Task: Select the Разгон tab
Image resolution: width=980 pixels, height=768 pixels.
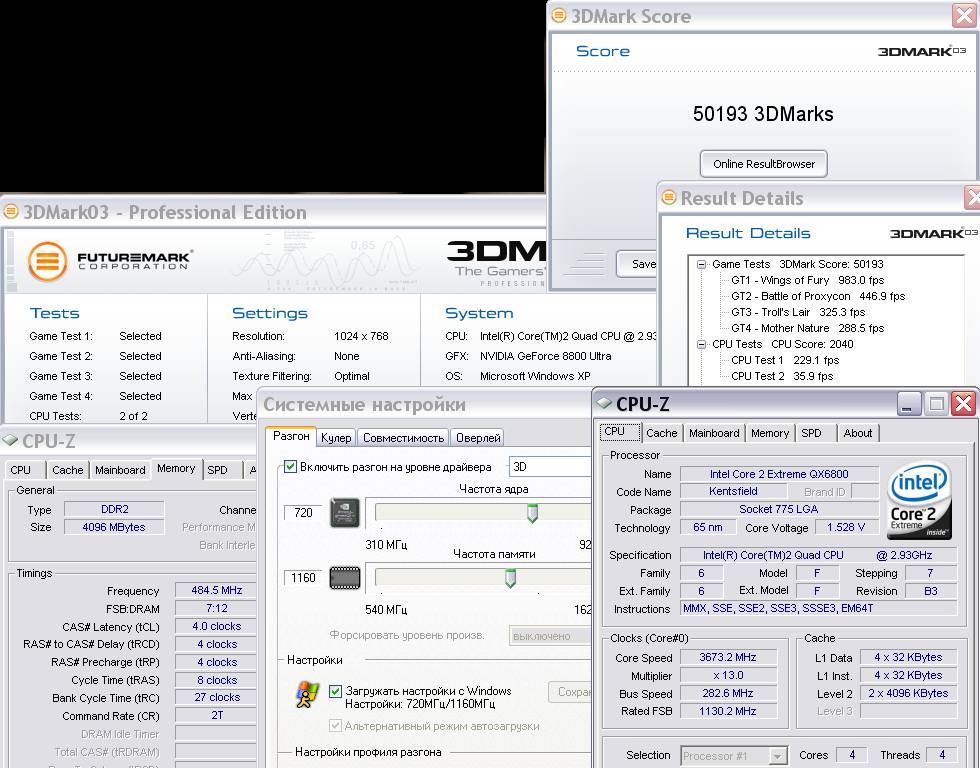Action: [x=291, y=436]
